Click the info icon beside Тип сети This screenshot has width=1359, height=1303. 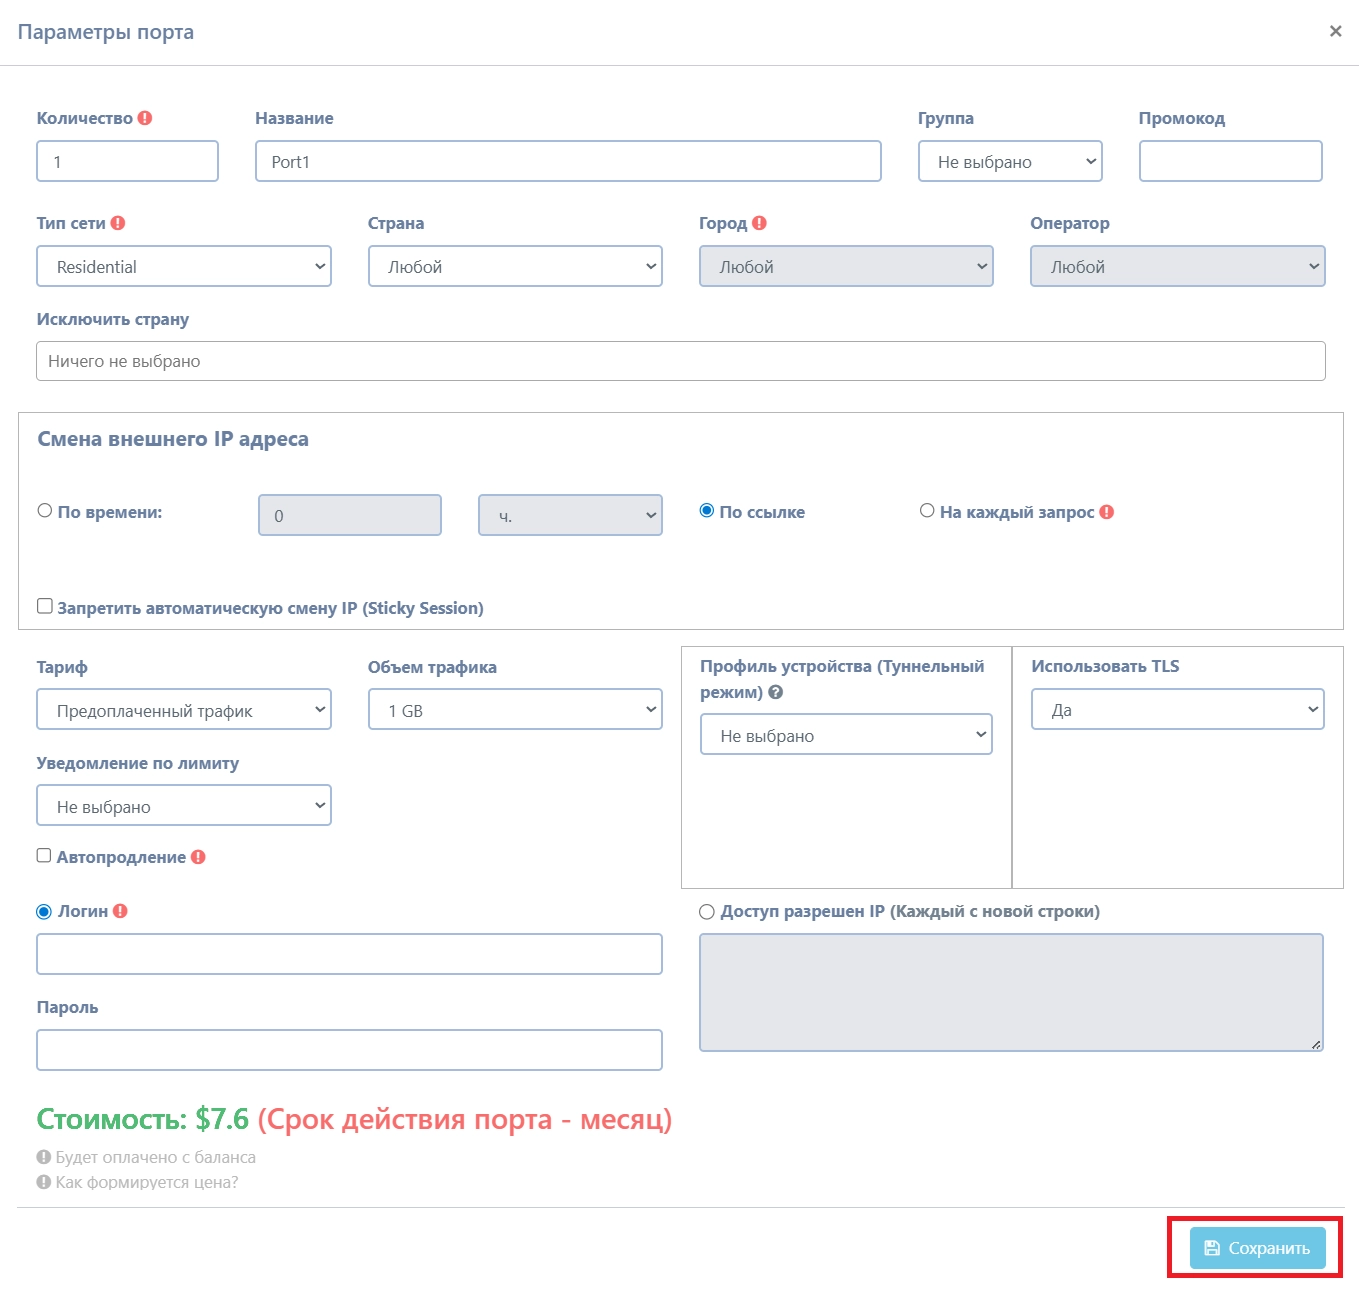pos(118,223)
